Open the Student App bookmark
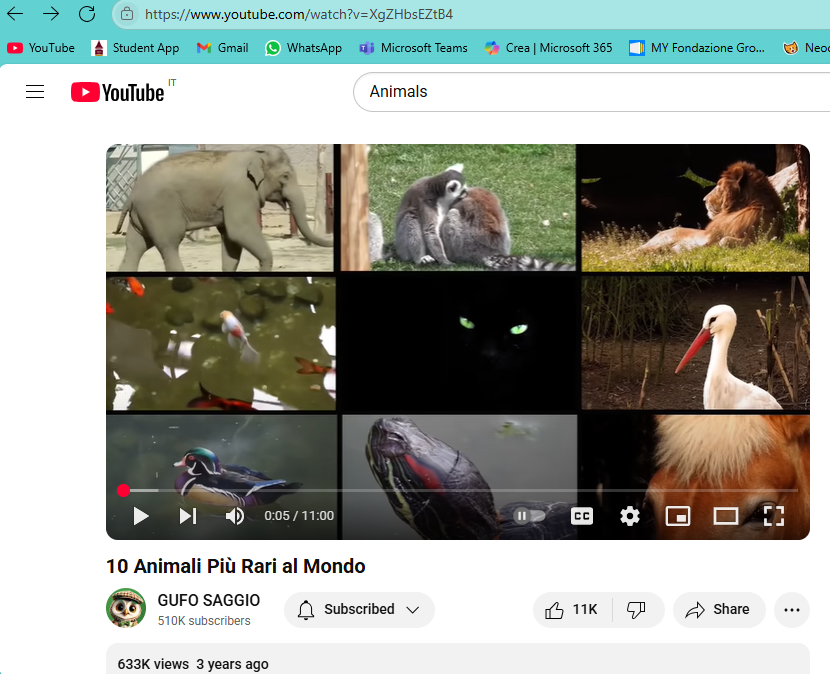Viewport: 830px width, 674px height. [x=135, y=48]
